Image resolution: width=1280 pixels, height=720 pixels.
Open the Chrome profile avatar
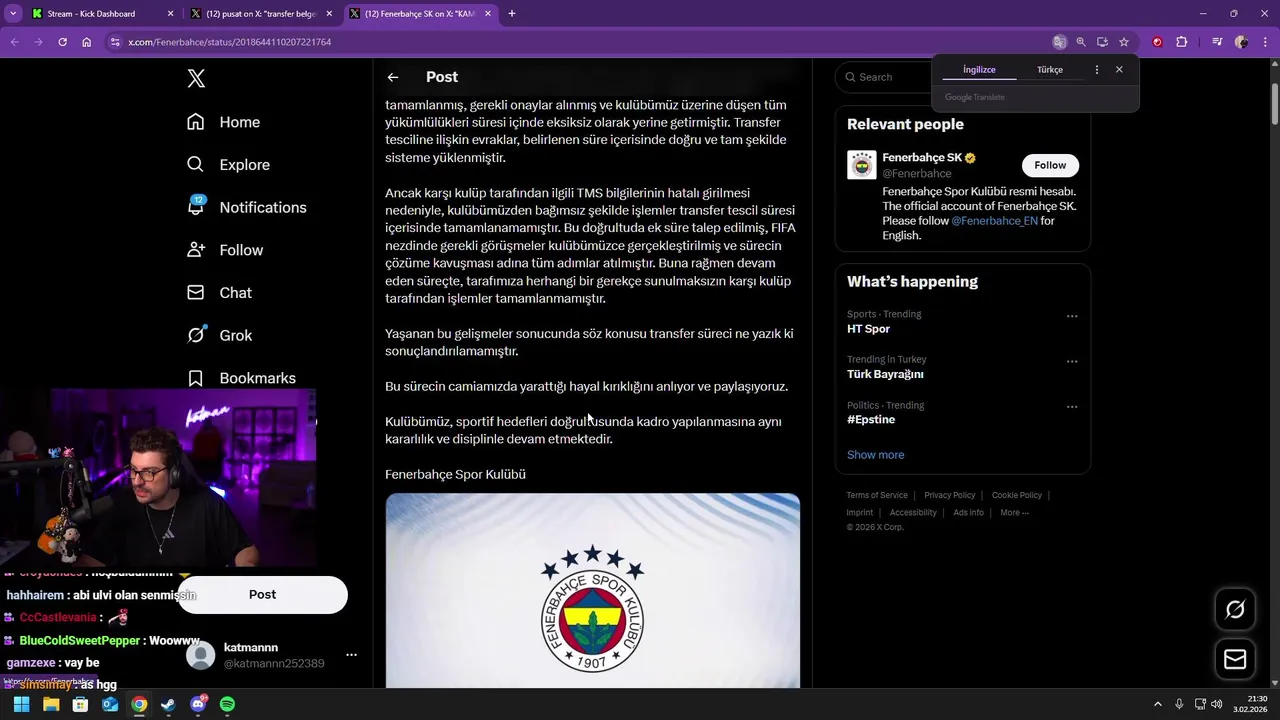pos(1241,42)
